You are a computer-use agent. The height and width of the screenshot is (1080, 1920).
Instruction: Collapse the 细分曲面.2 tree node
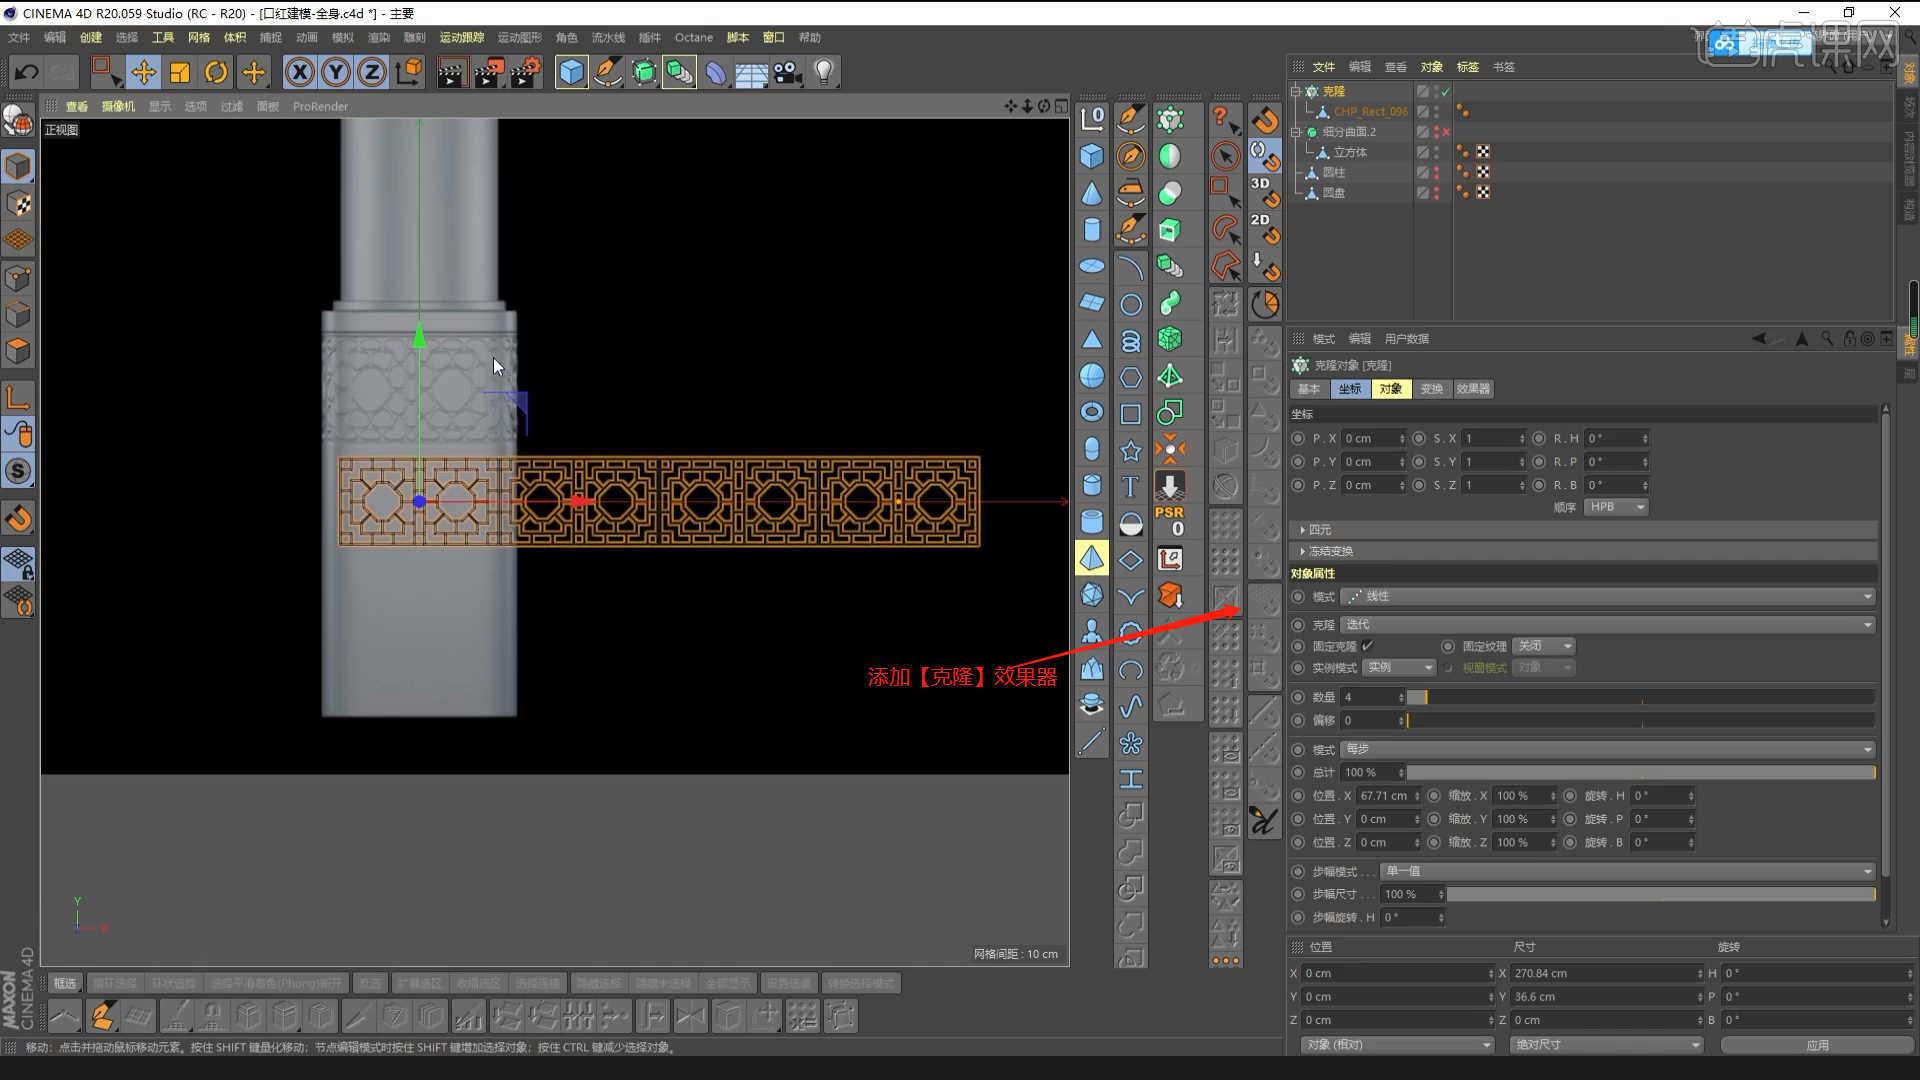coord(1296,132)
